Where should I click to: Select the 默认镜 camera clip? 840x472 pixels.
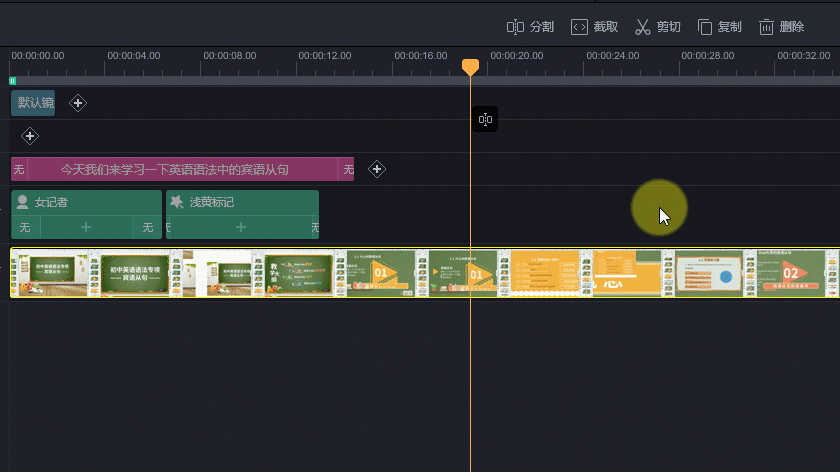click(x=34, y=103)
